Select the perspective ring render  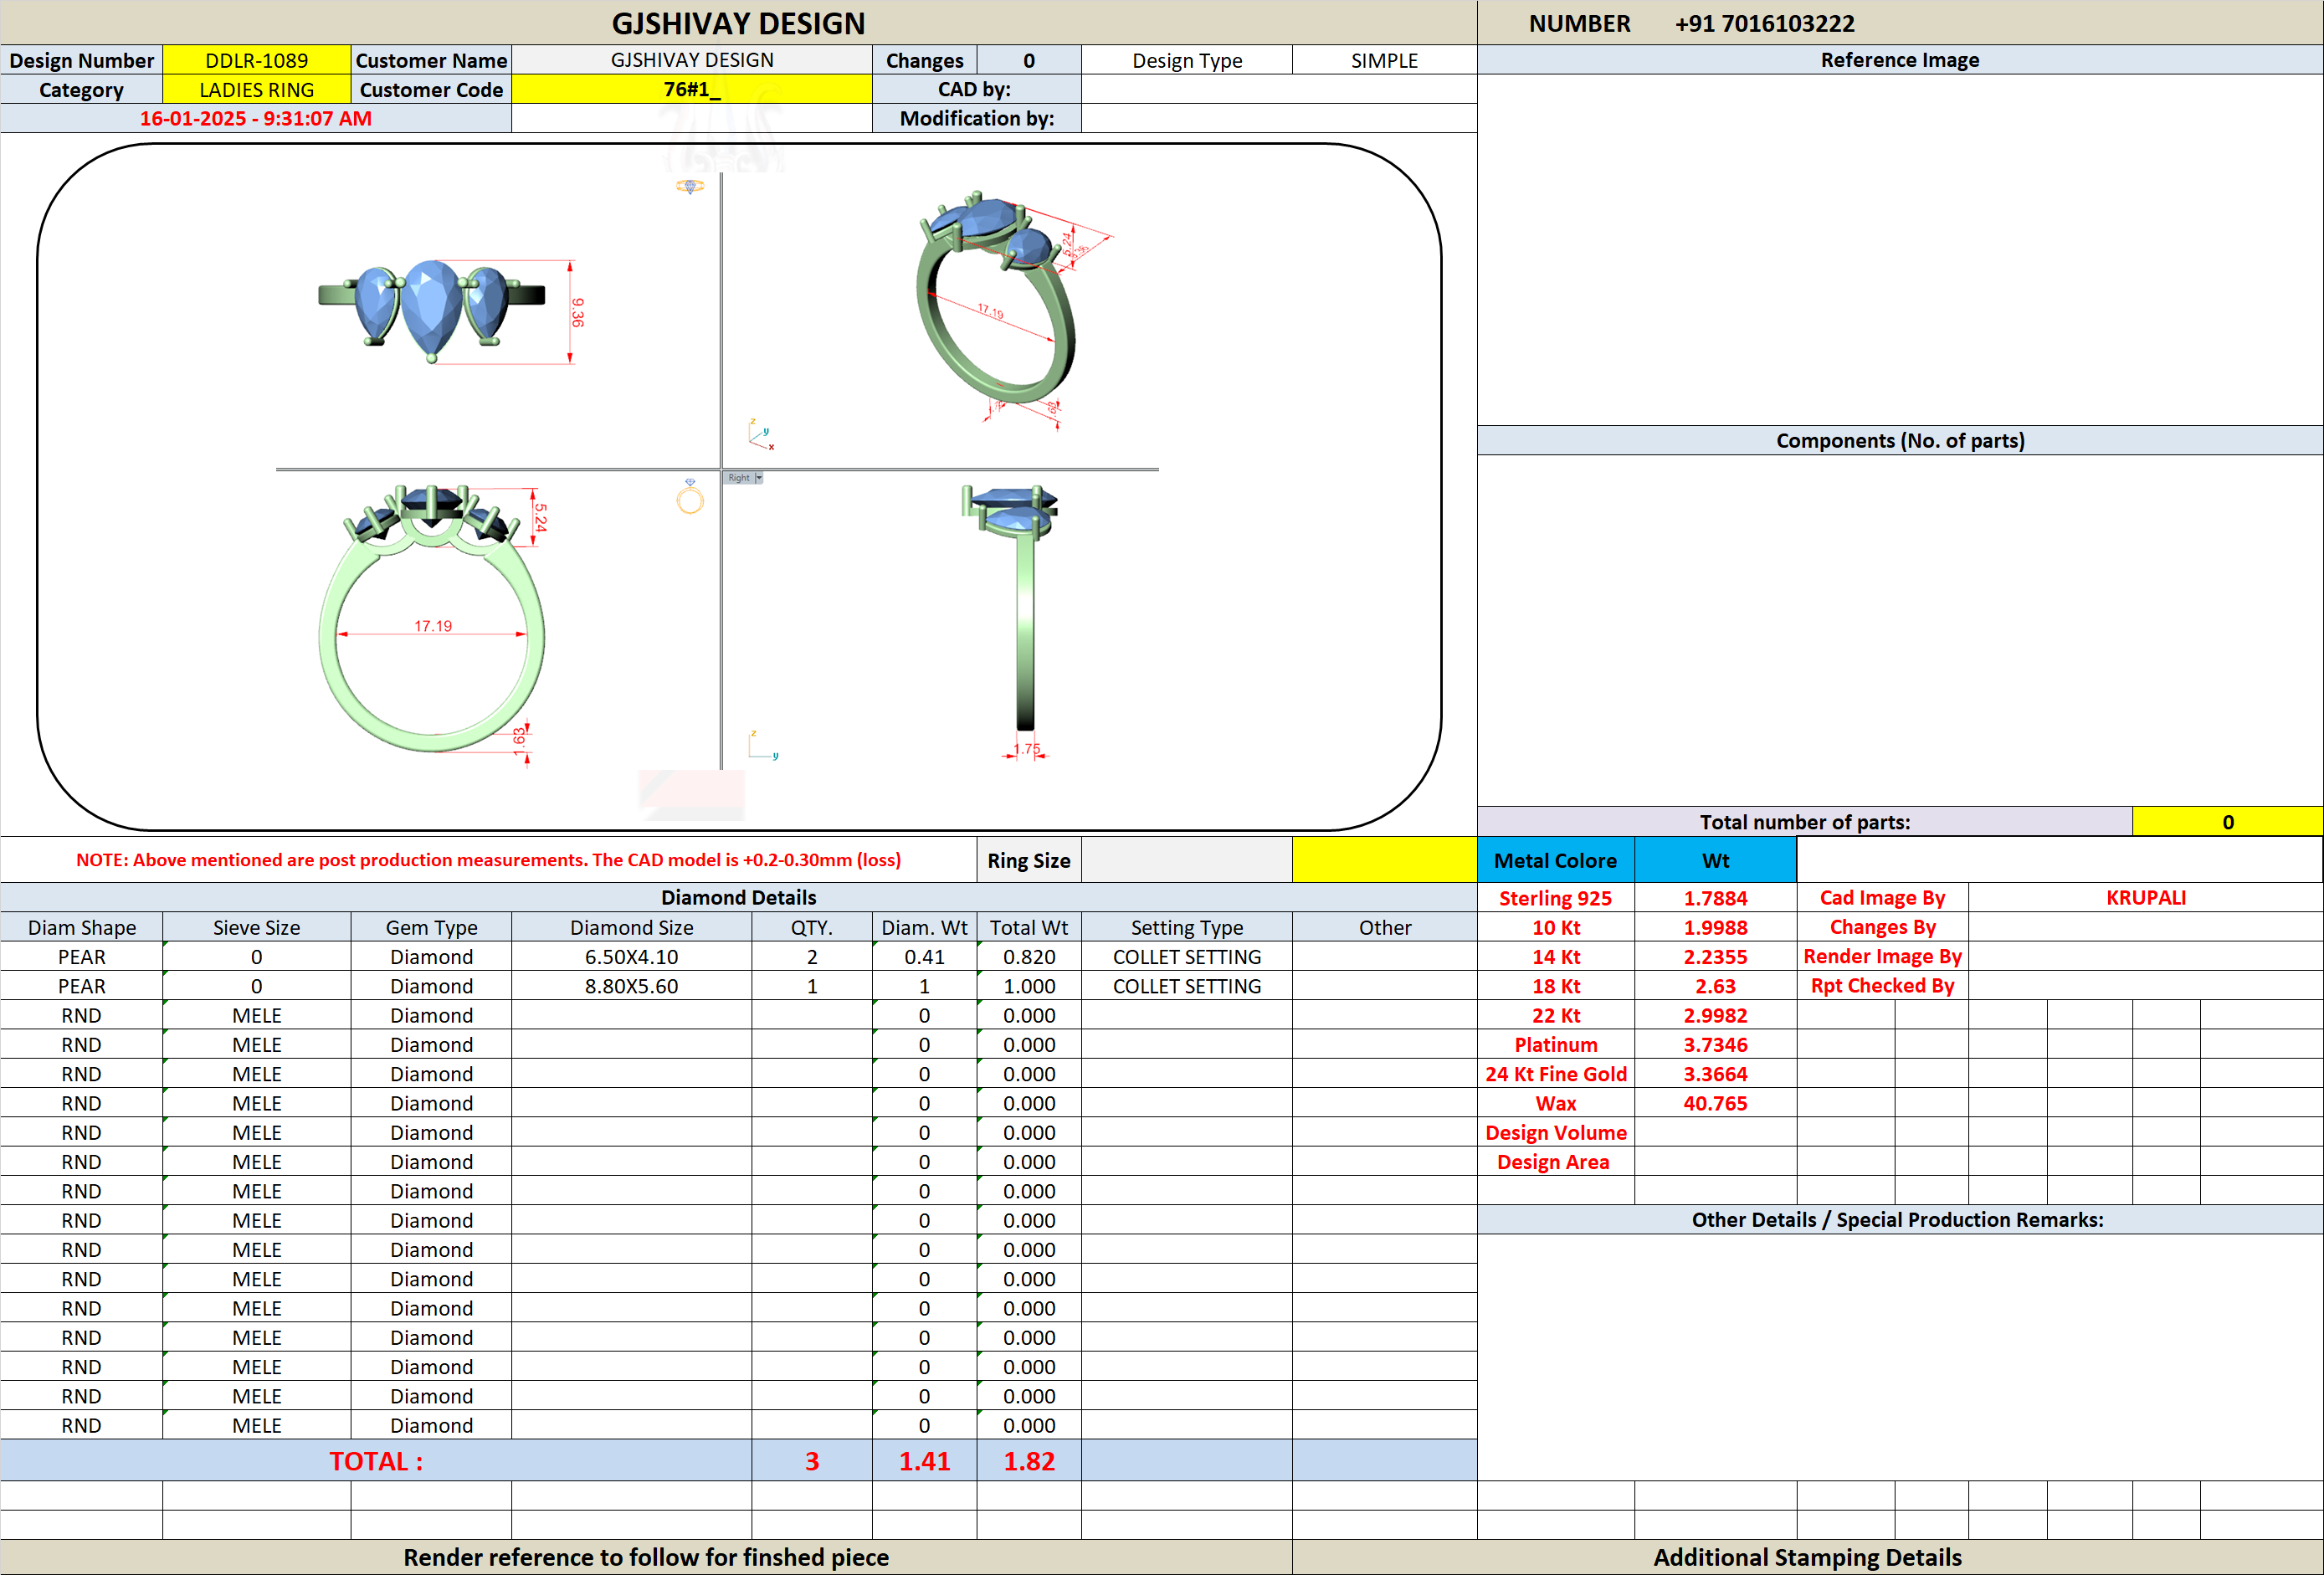click(x=995, y=300)
